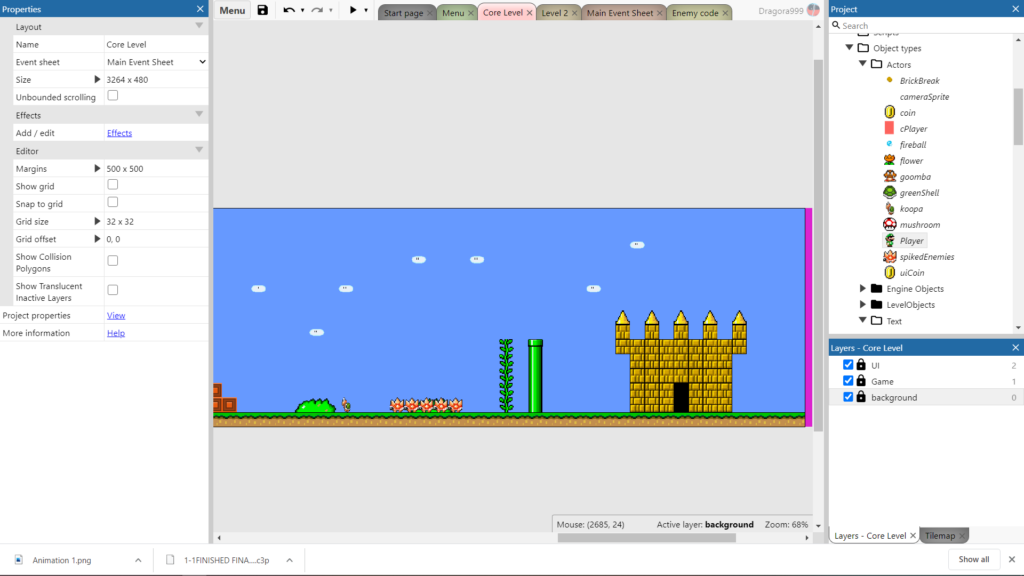Image resolution: width=1024 pixels, height=576 pixels.
Task: Select the greenShell object icon
Action: point(889,192)
